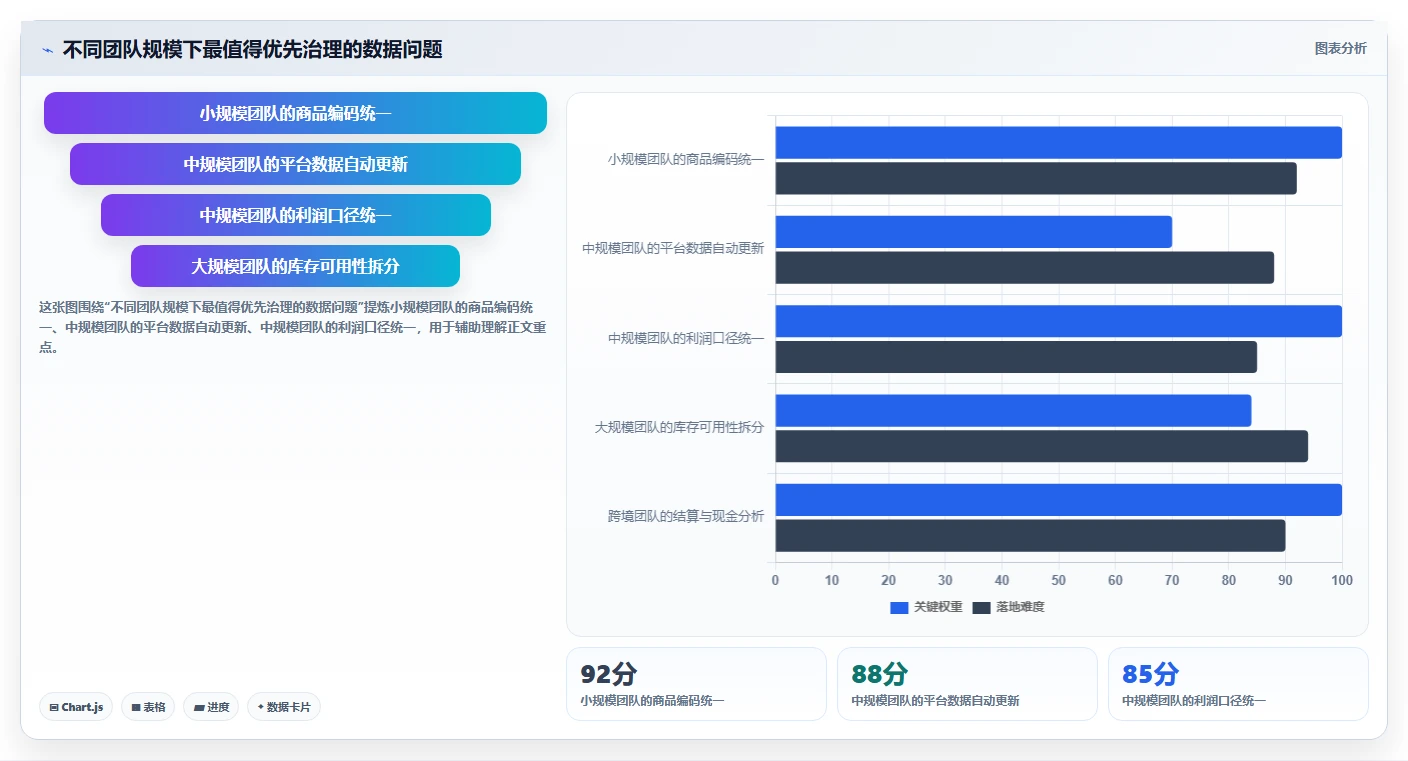
Task: Click the 92分 score card
Action: 696,684
